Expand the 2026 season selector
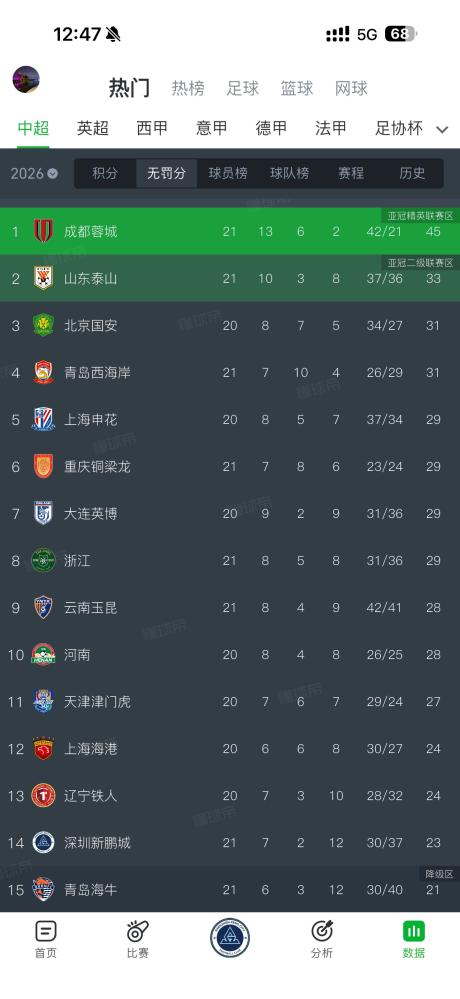 [x=34, y=173]
